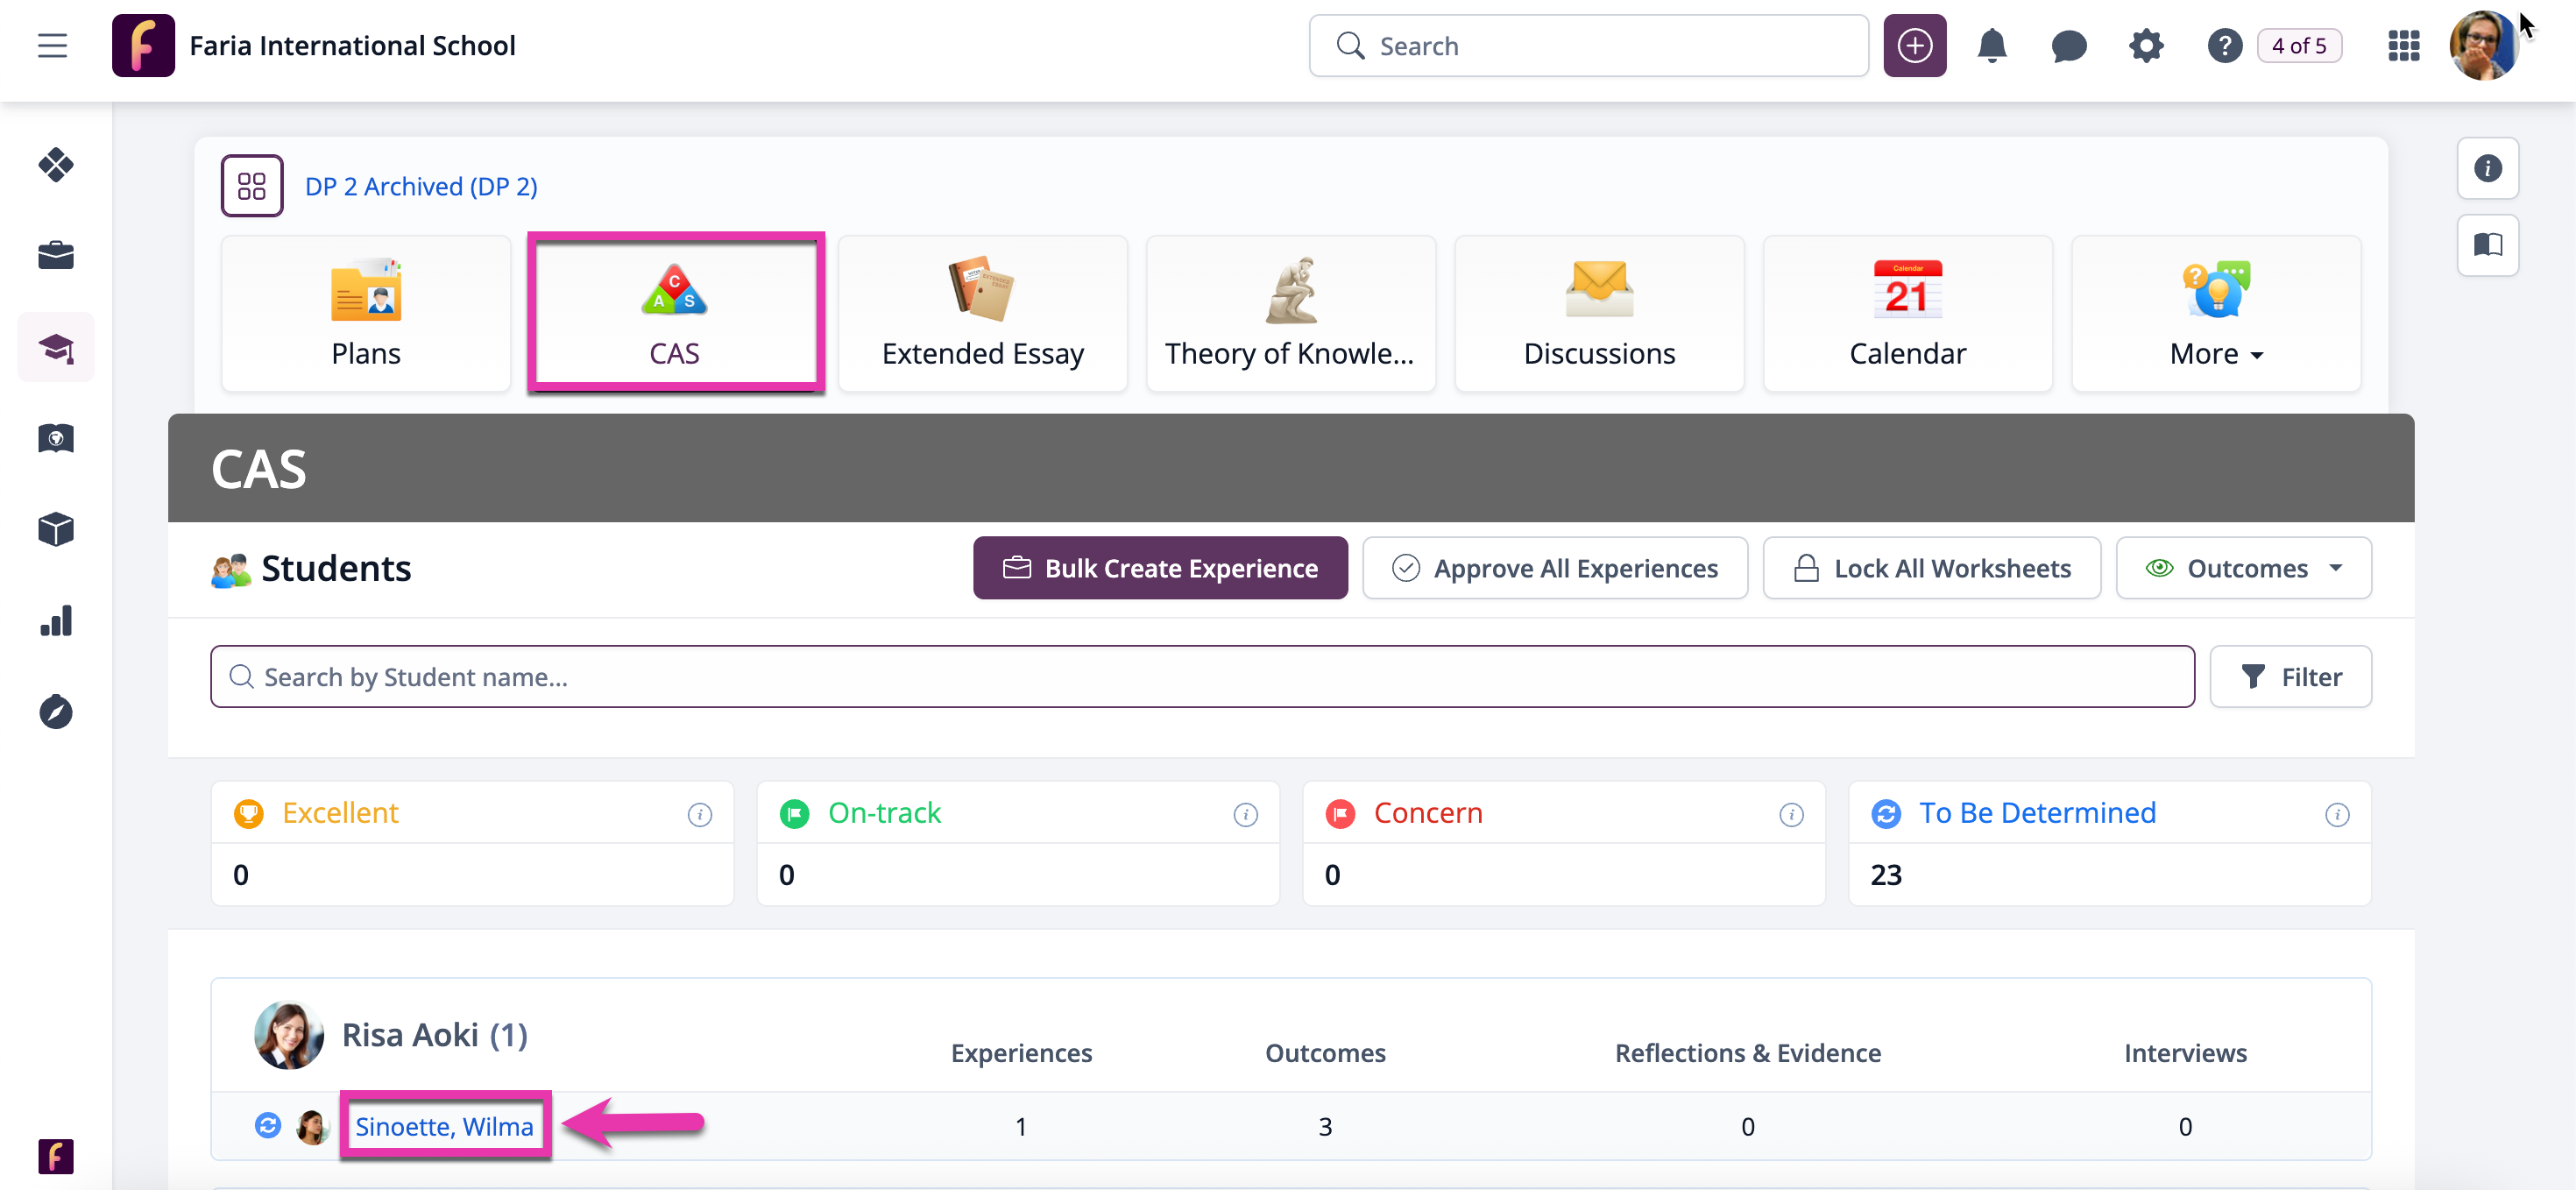Click Lock All Worksheets button
Viewport: 2576px width, 1190px height.
pos(1931,568)
